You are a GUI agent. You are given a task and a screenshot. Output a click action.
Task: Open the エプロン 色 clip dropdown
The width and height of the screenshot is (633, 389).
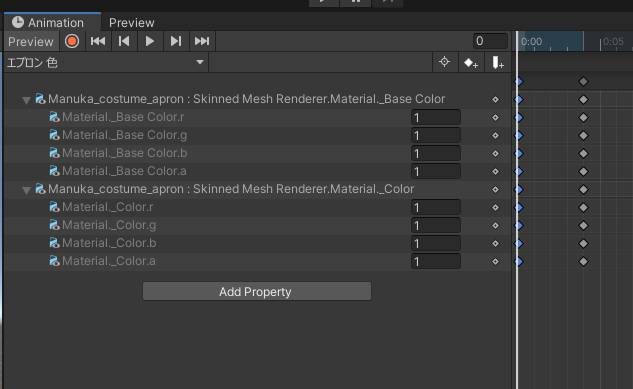pyautogui.click(x=106, y=63)
